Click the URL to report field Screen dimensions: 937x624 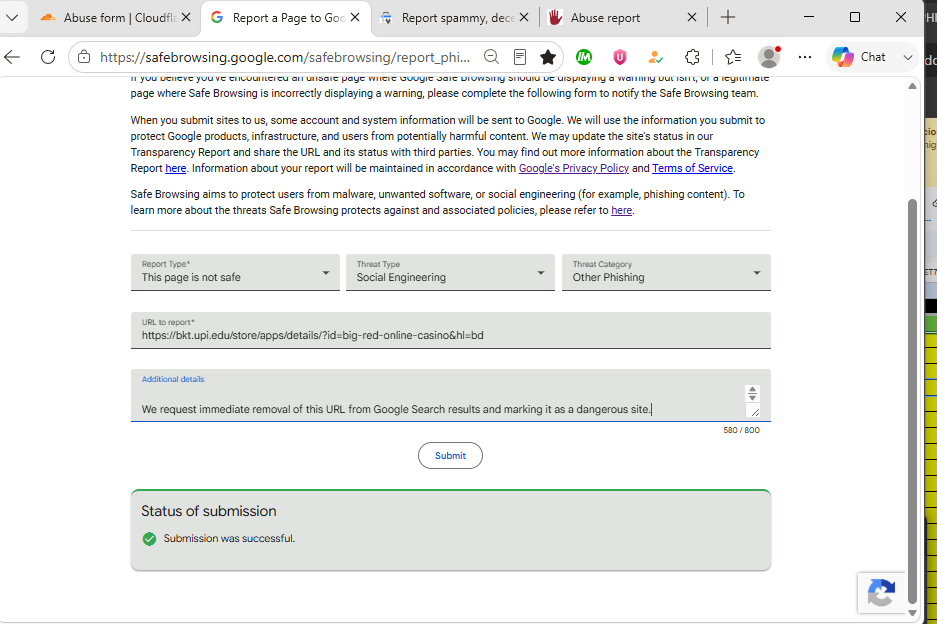point(451,331)
